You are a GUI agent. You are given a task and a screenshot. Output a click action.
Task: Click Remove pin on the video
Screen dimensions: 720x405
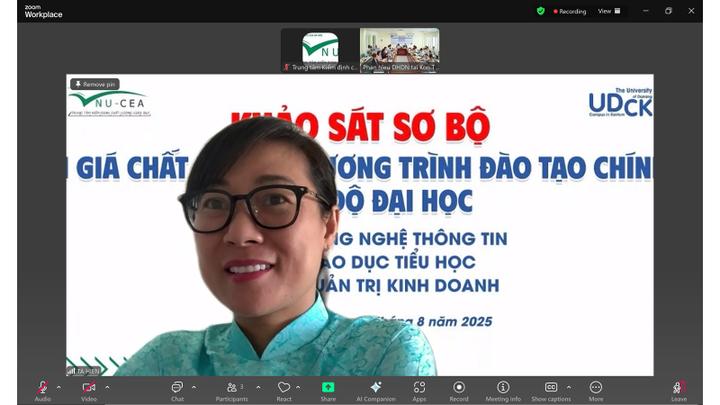[x=95, y=84]
